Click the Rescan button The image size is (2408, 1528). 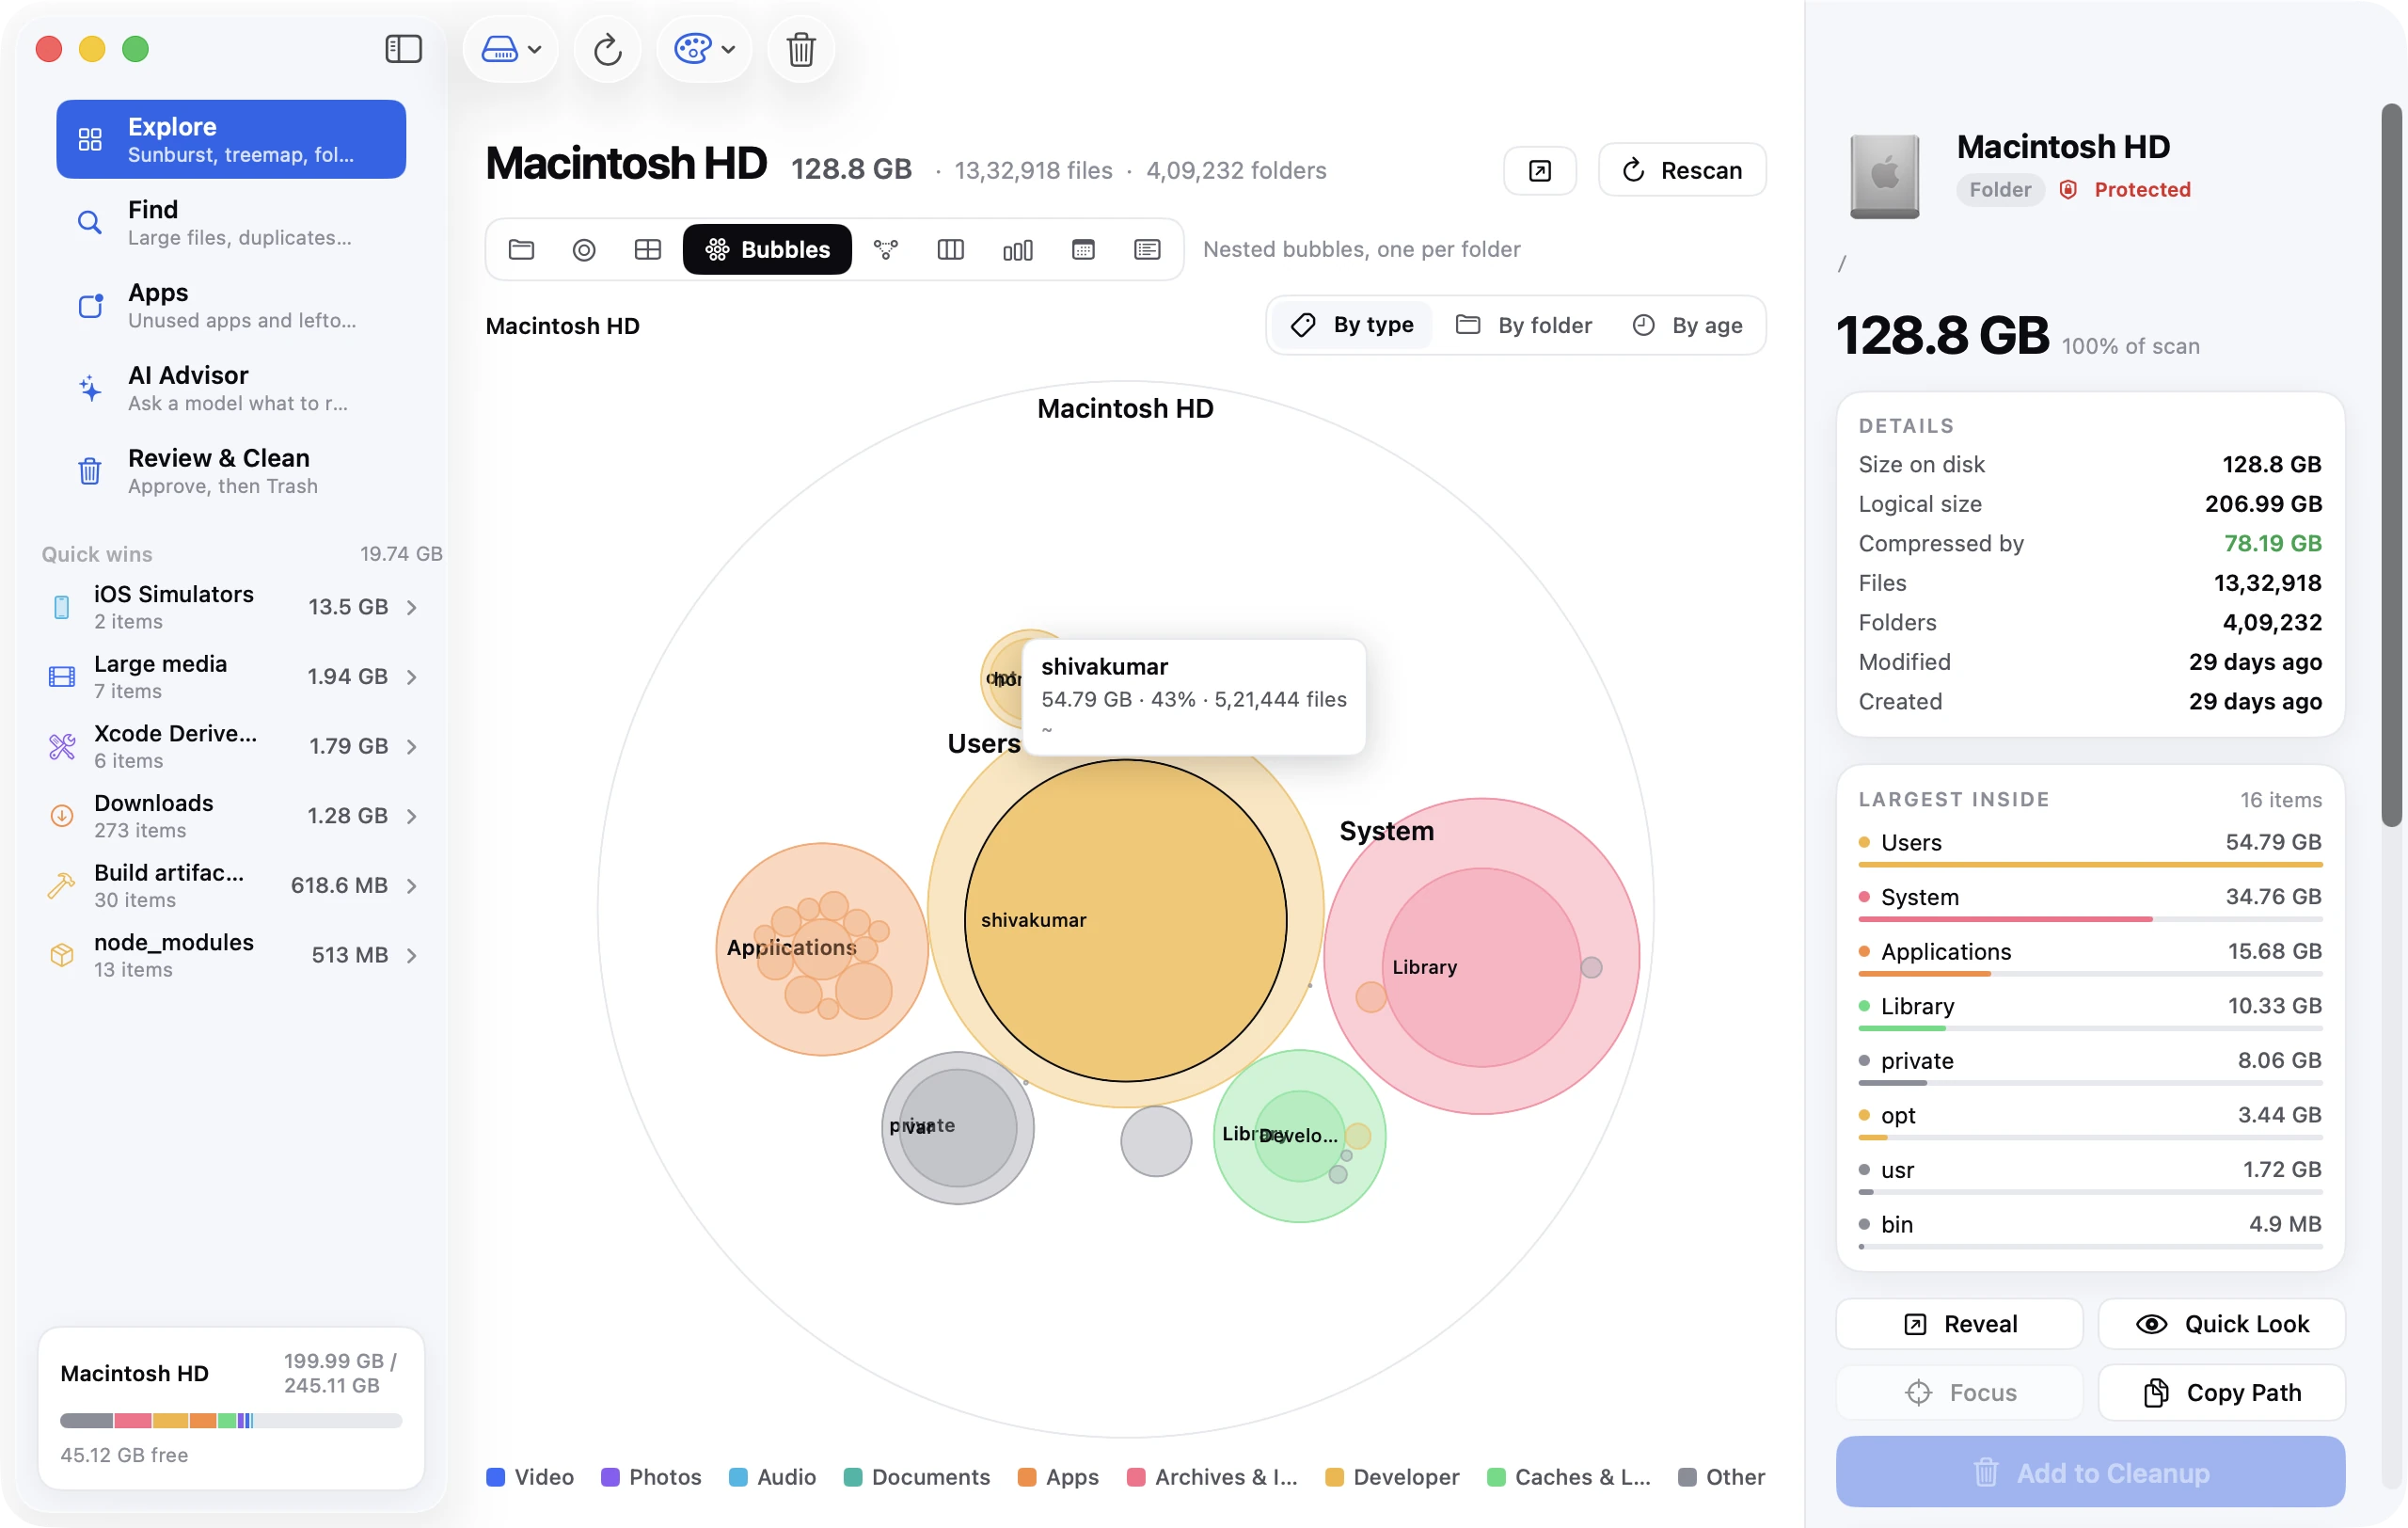pyautogui.click(x=1682, y=171)
